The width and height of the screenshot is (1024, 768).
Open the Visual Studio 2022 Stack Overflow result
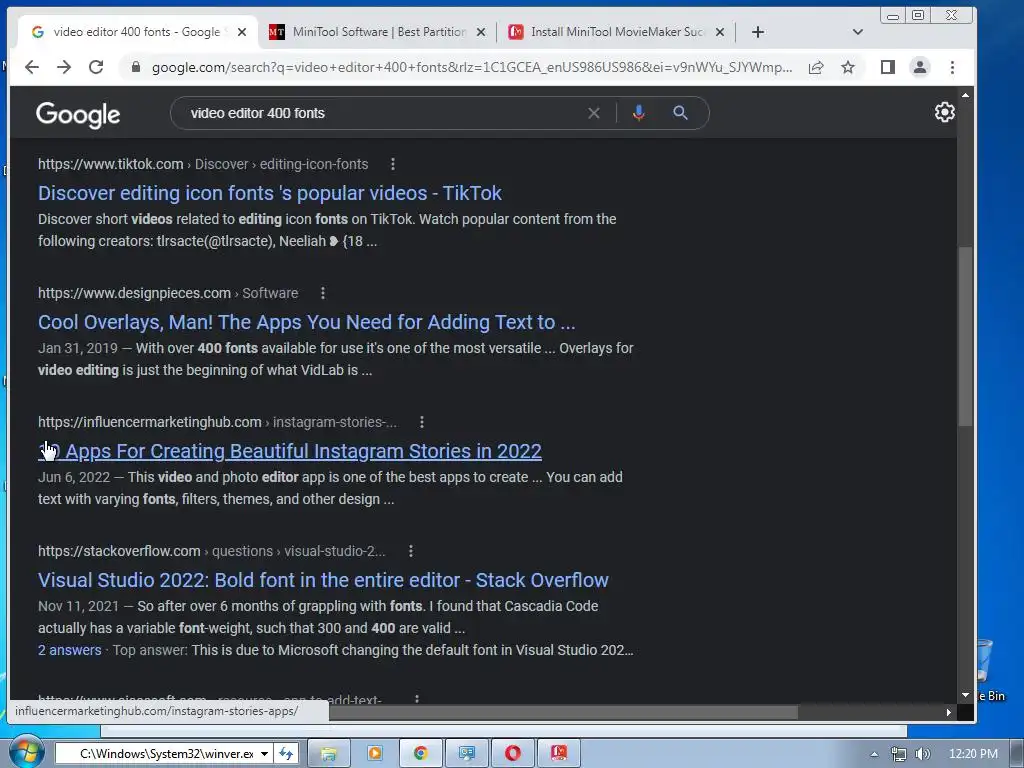[323, 580]
